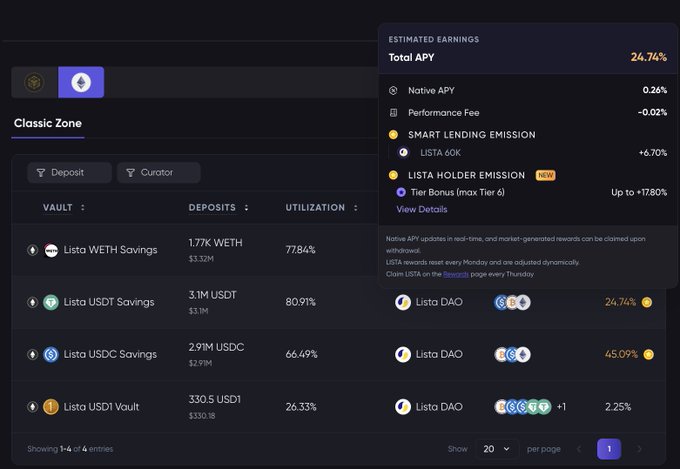
Task: Click the 1.77K WETH deposits value
Action: pyautogui.click(x=216, y=243)
